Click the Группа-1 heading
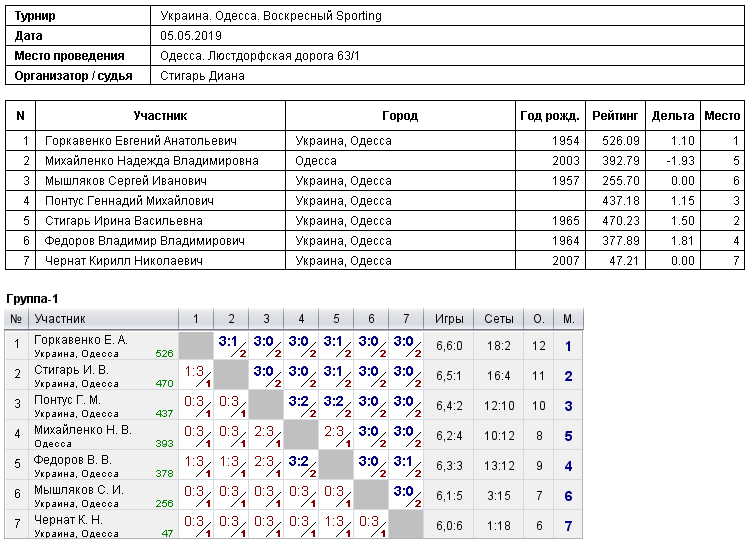Image resolution: width=750 pixels, height=544 pixels. 32,299
